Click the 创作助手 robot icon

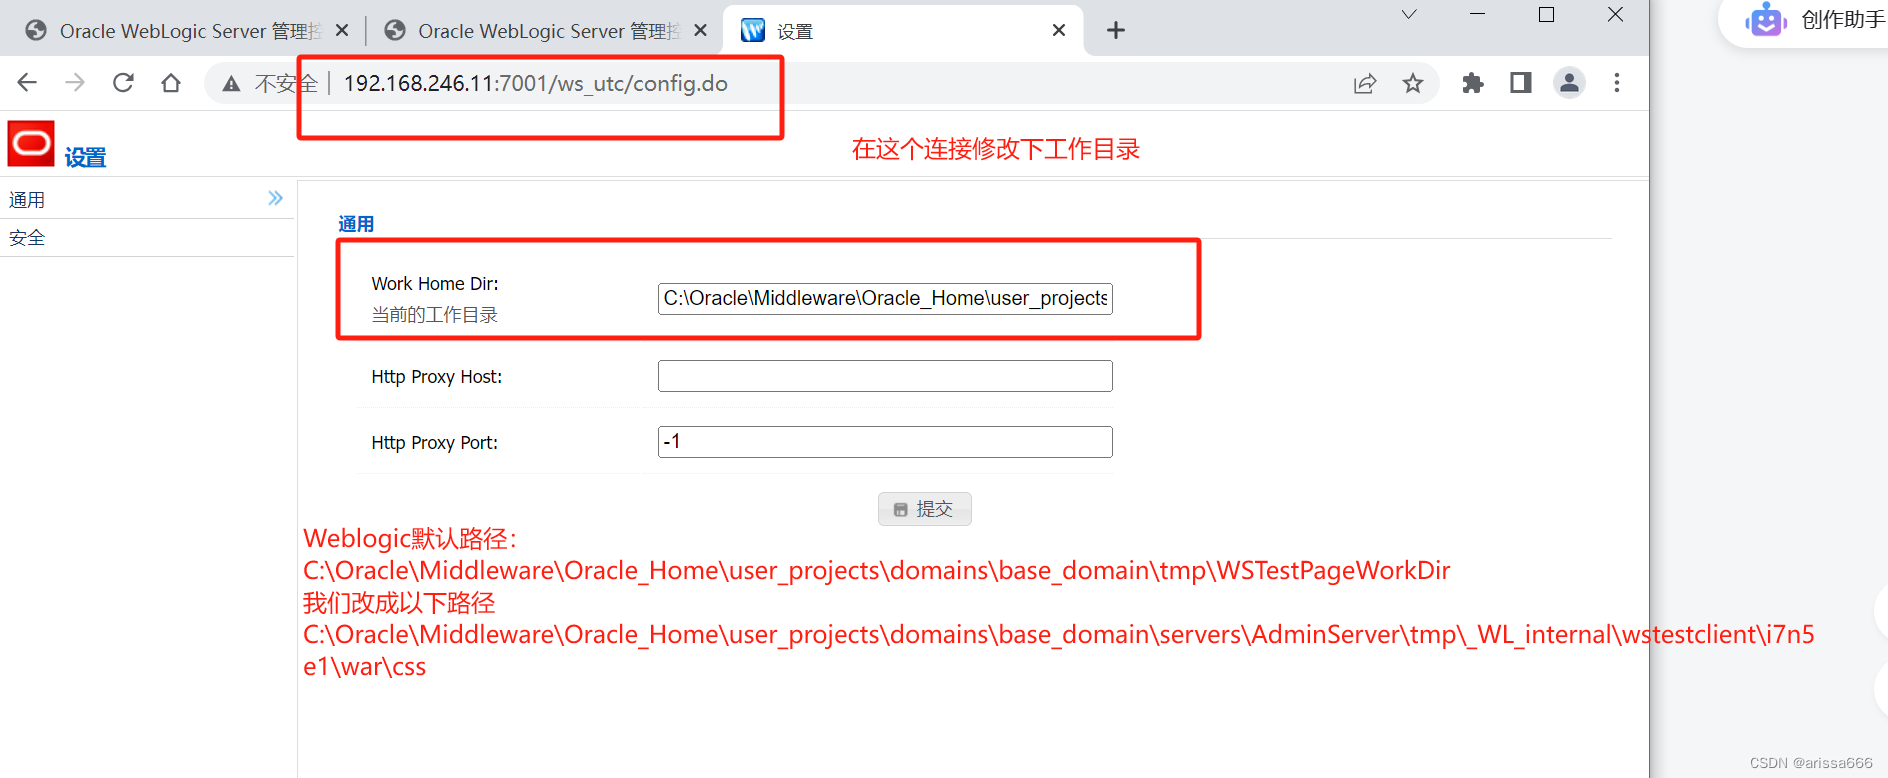pos(1766,20)
